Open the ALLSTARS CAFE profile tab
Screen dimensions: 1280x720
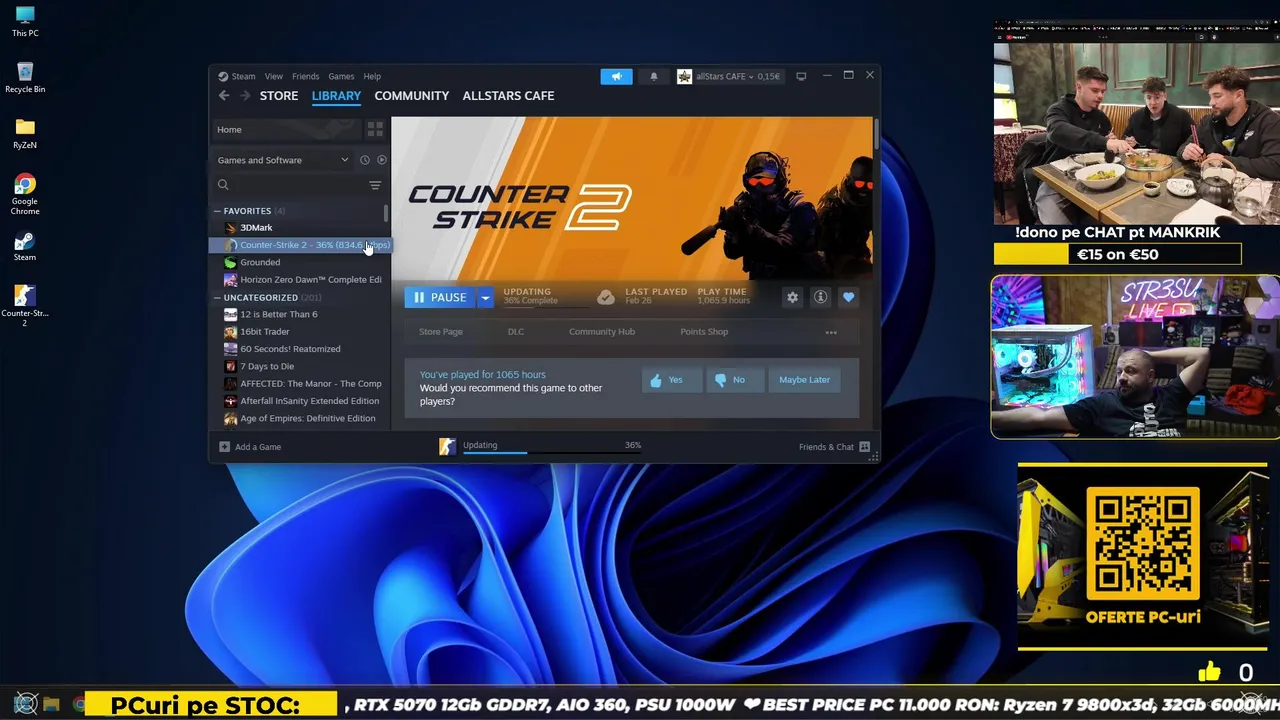508,96
